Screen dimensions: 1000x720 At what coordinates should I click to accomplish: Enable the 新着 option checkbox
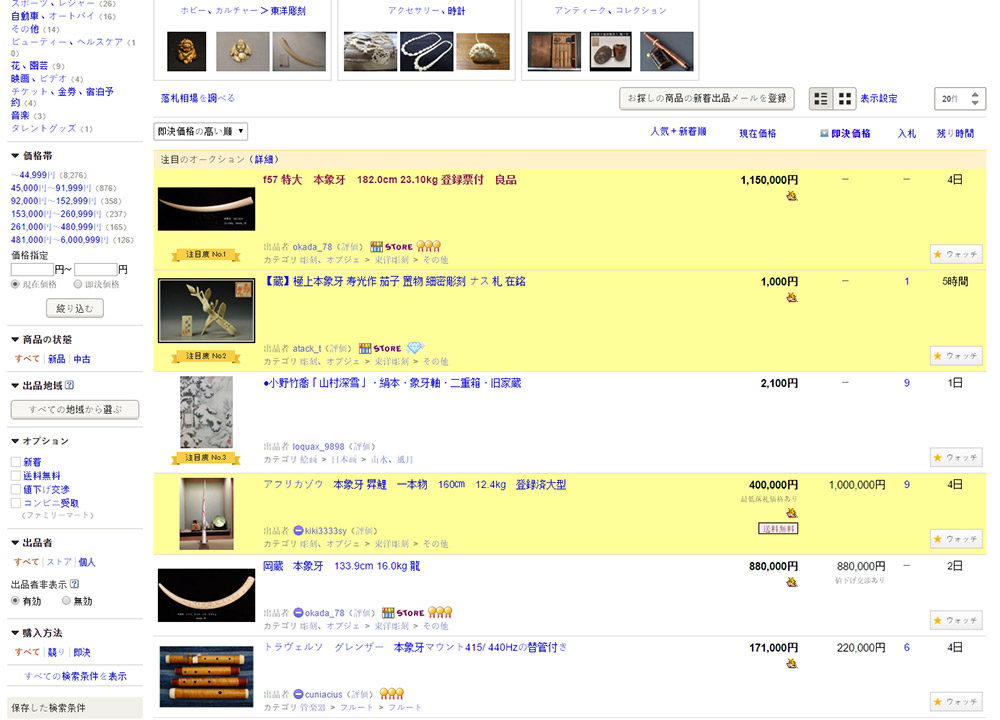pyautogui.click(x=16, y=462)
